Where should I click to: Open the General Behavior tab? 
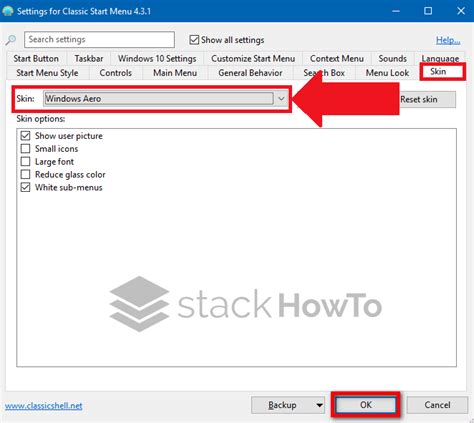coord(250,73)
